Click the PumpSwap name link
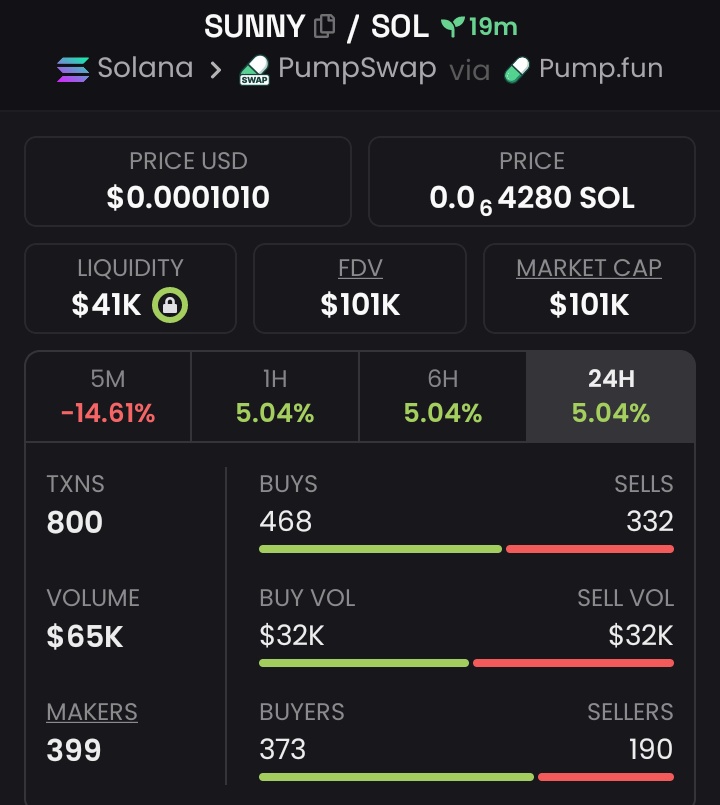The height and width of the screenshot is (805, 720). coord(357,69)
